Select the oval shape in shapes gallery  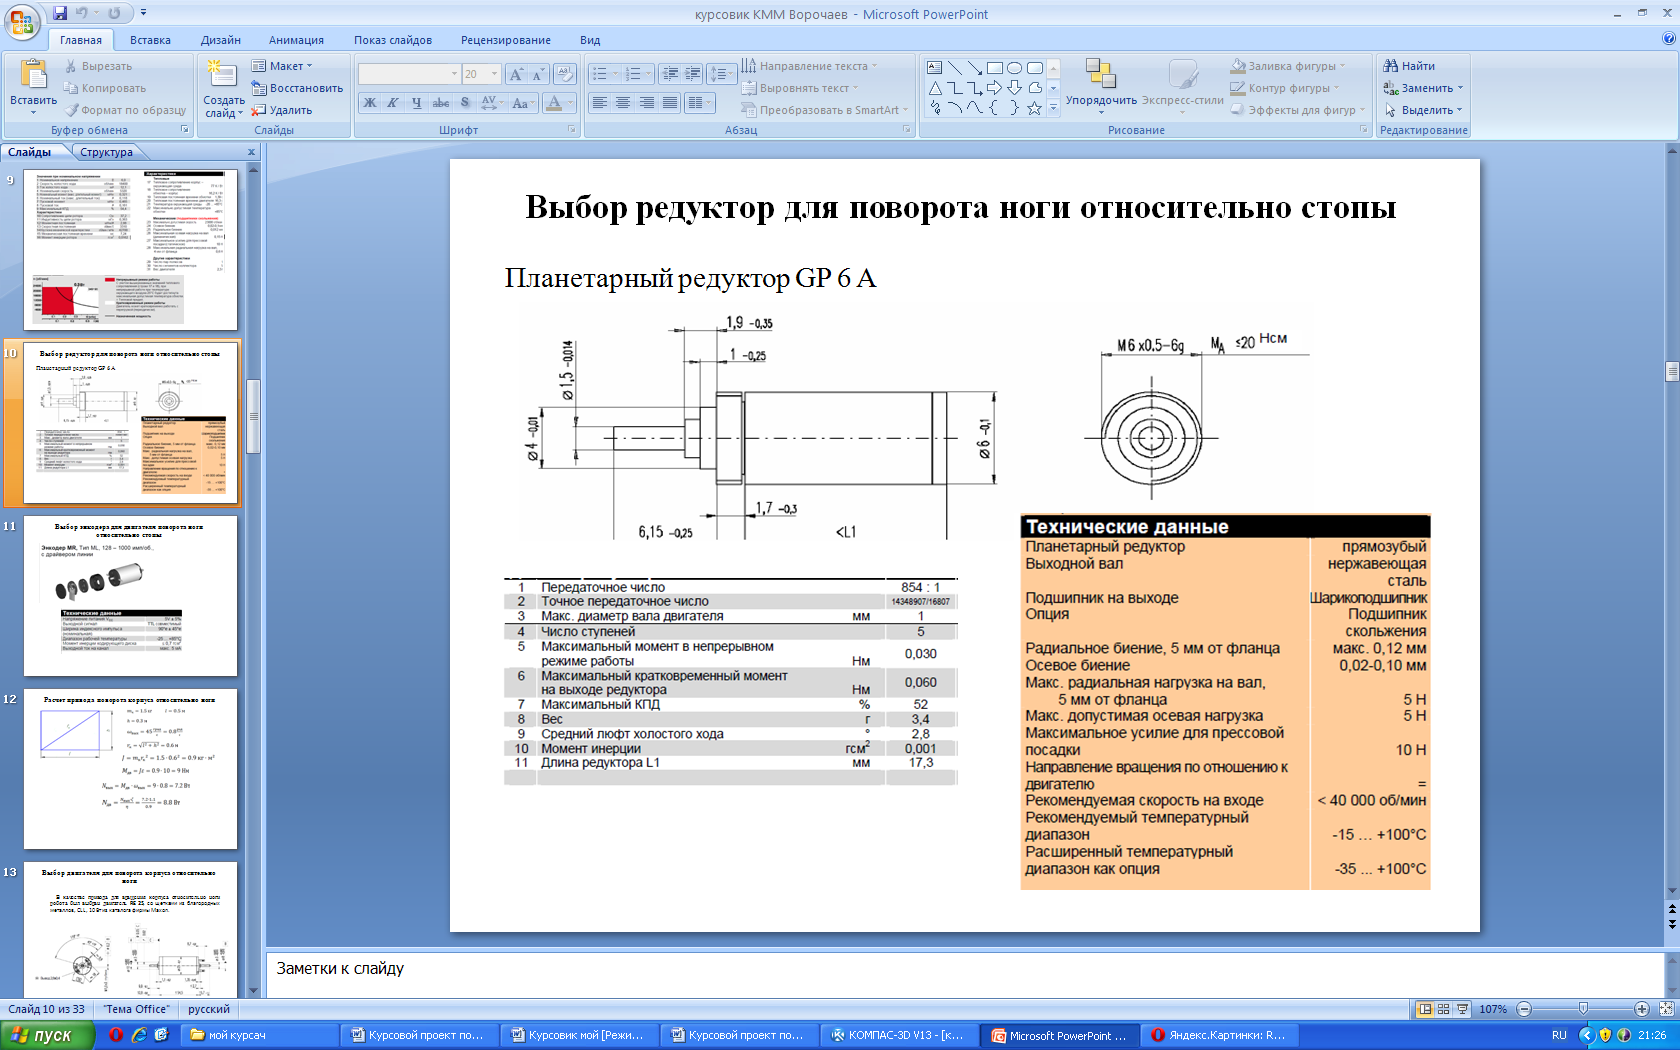(1014, 68)
